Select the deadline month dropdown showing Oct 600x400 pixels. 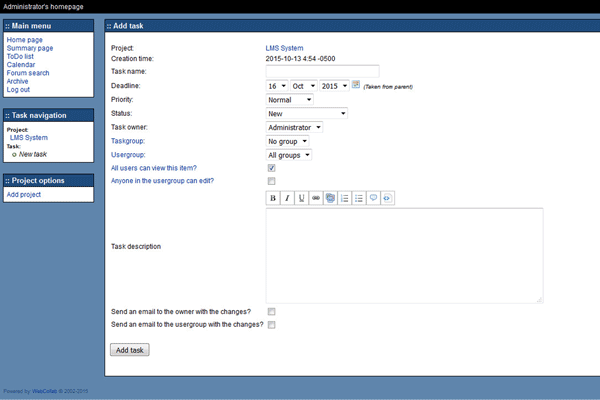[303, 86]
